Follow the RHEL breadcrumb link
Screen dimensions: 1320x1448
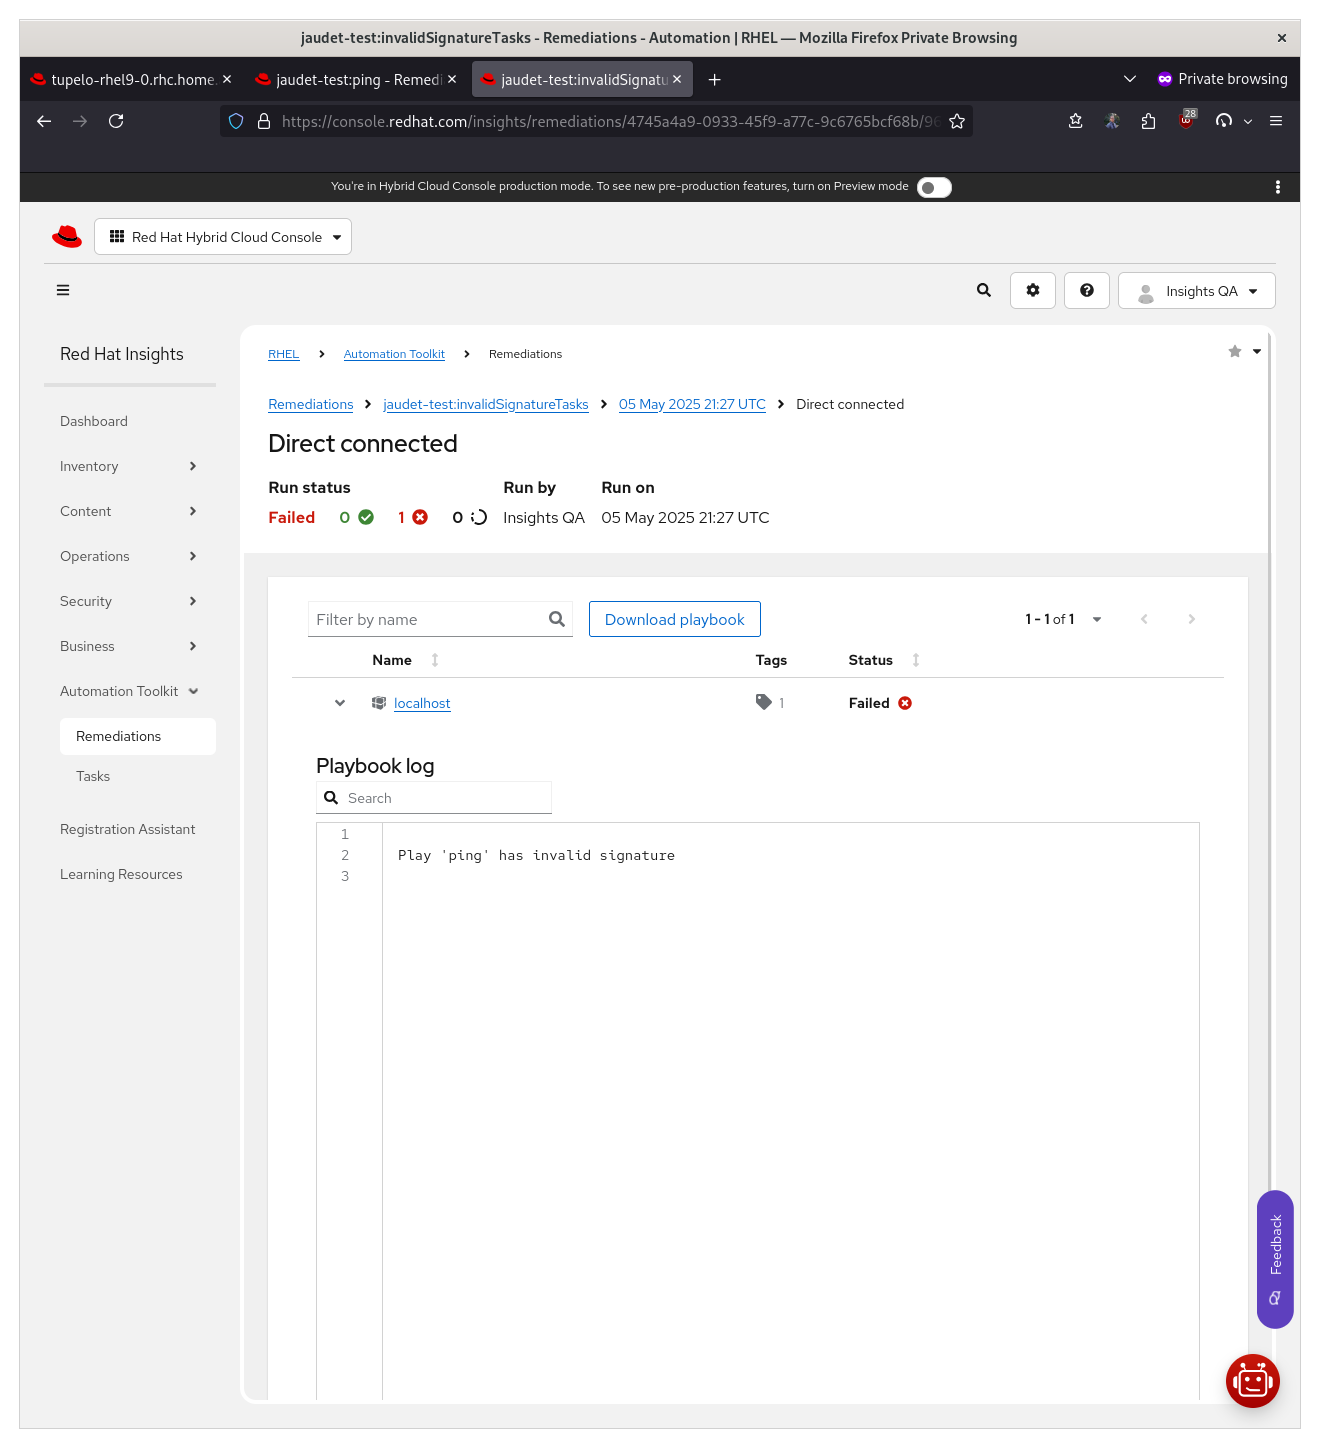pyautogui.click(x=284, y=354)
